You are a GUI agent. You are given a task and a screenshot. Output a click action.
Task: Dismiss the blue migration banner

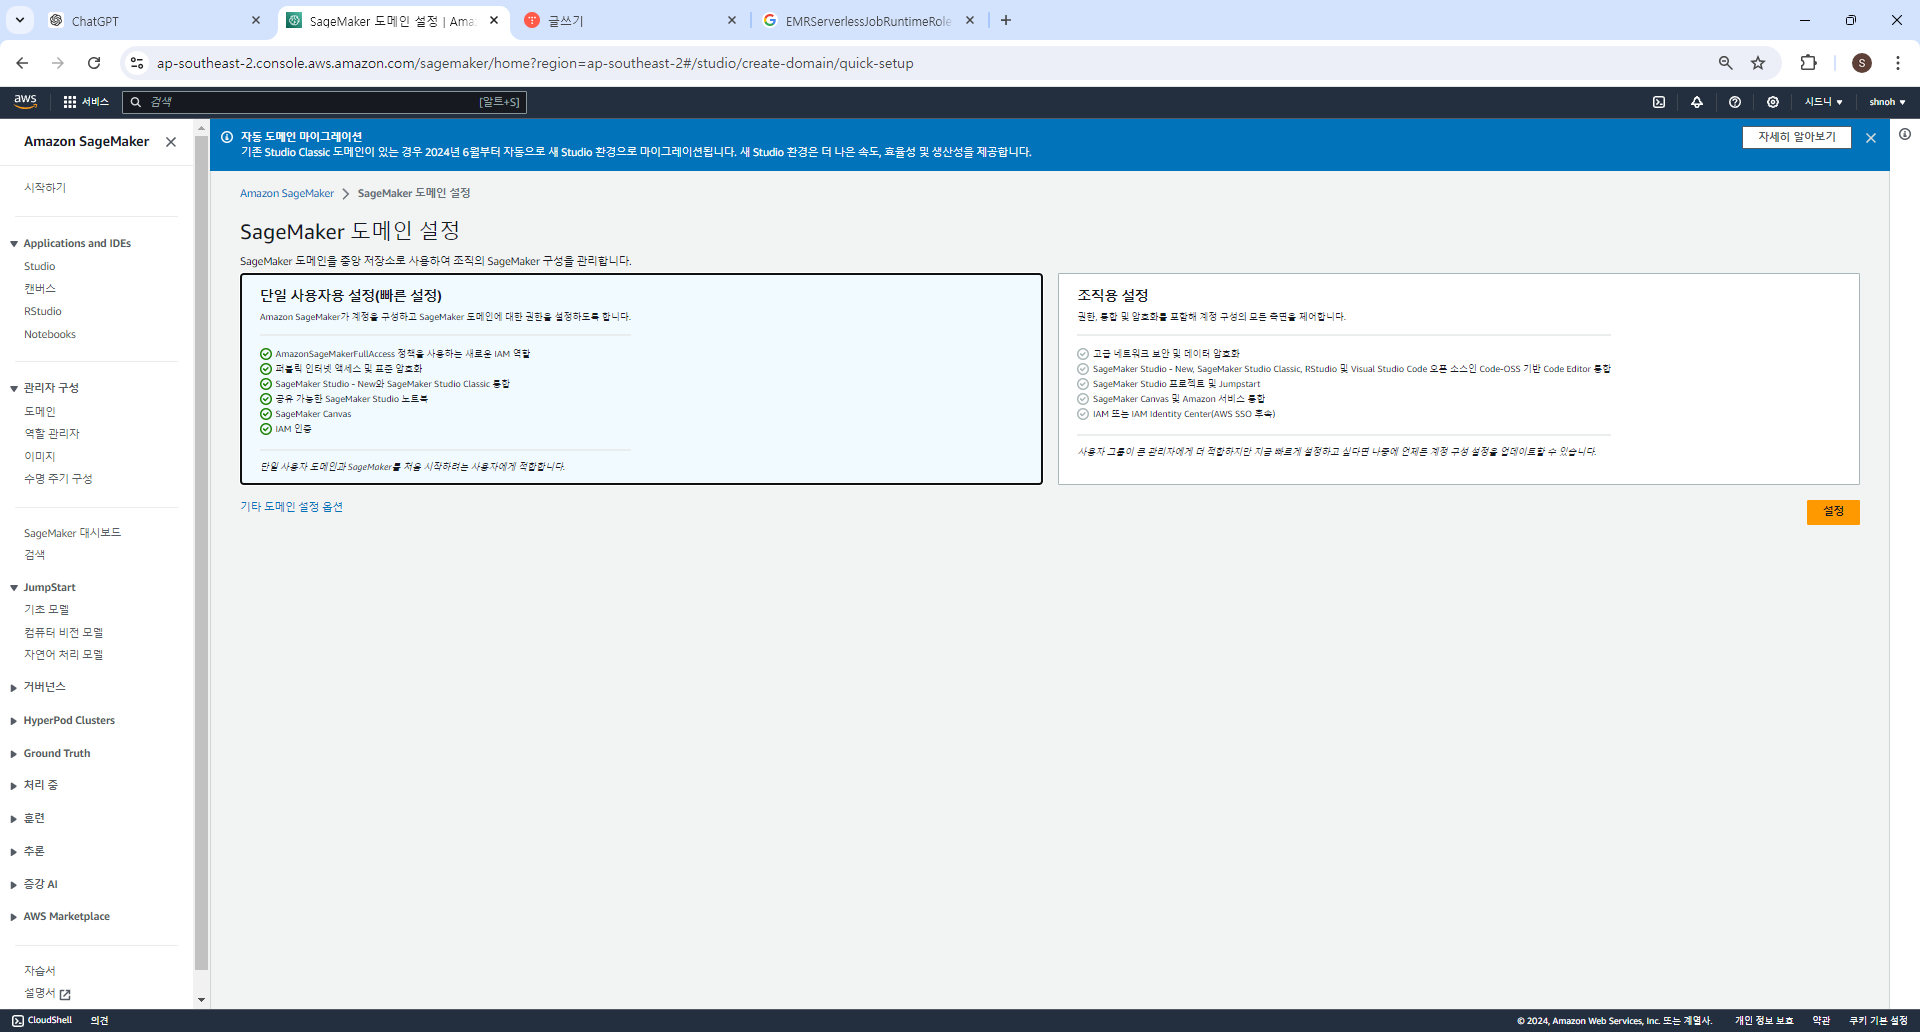click(1871, 138)
